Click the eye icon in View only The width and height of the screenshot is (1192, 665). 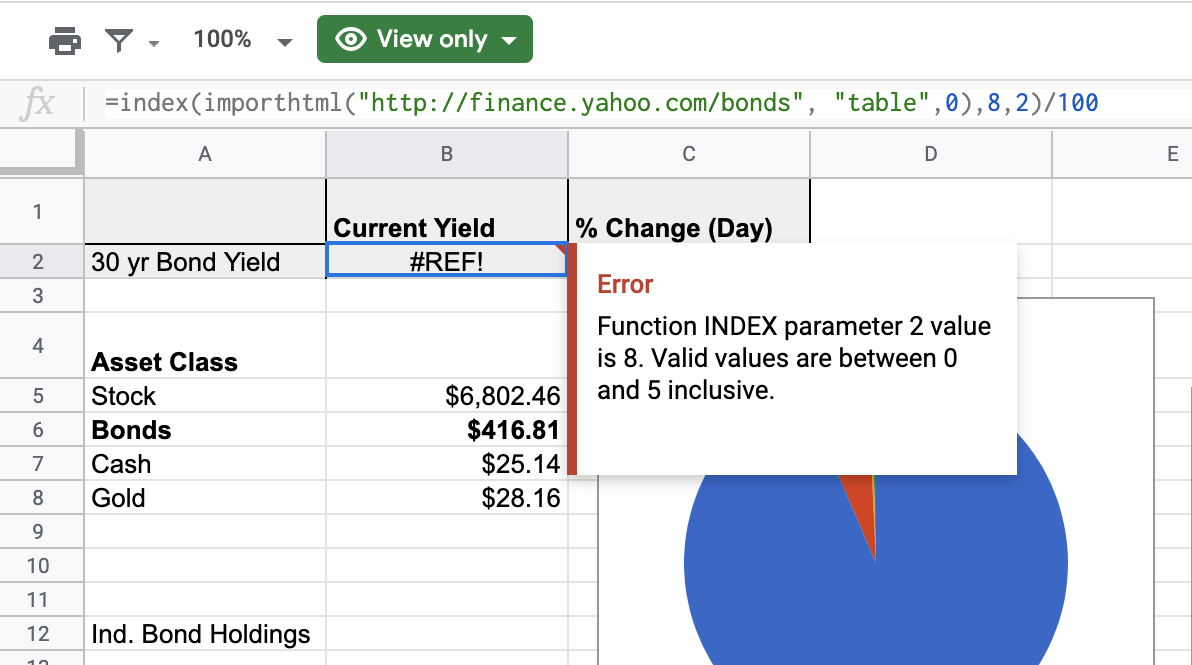pyautogui.click(x=351, y=40)
